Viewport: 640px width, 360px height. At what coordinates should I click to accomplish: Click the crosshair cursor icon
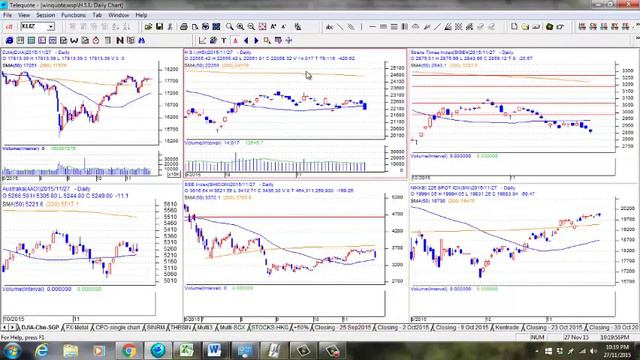point(289,40)
